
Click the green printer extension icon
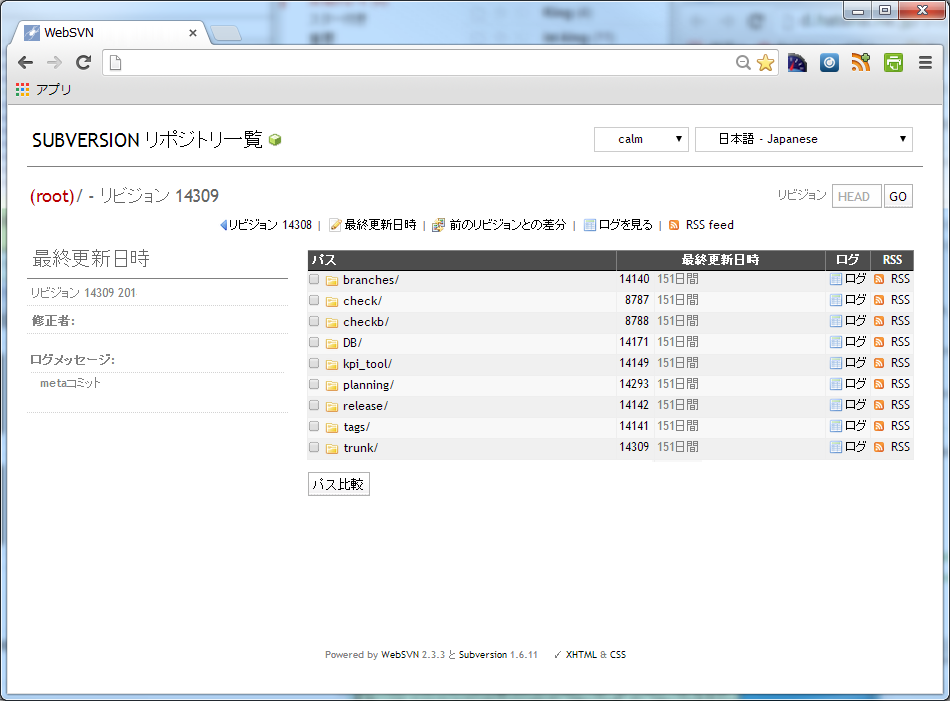(893, 63)
